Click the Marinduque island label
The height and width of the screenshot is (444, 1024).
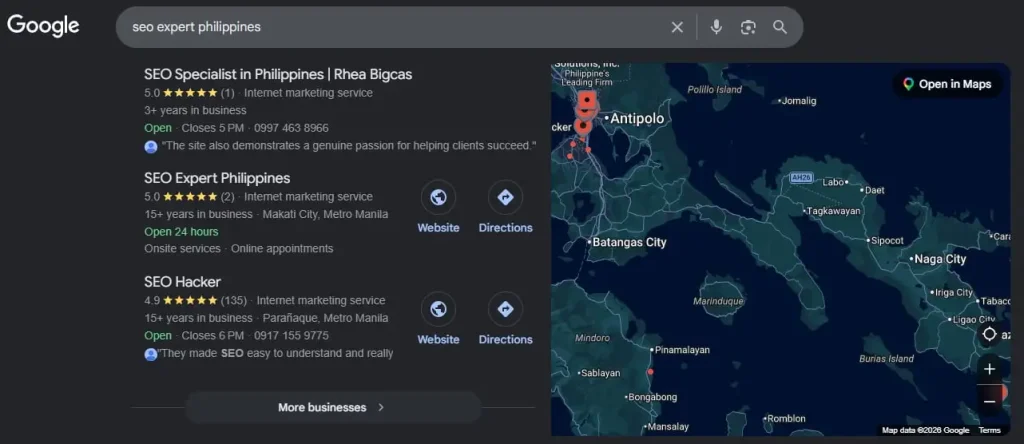coord(718,302)
